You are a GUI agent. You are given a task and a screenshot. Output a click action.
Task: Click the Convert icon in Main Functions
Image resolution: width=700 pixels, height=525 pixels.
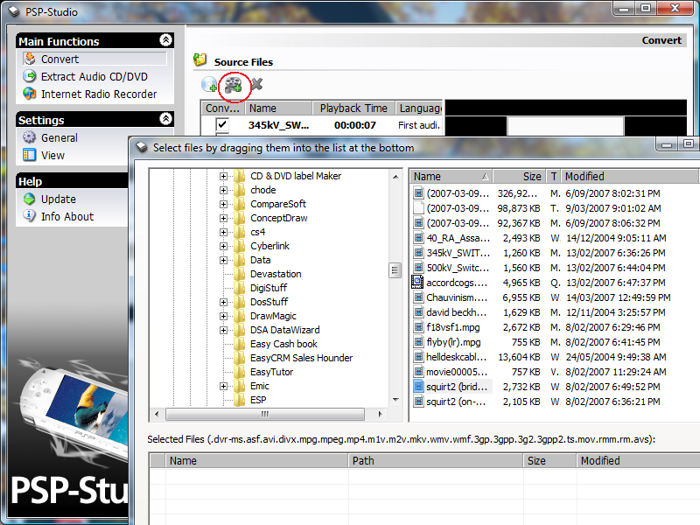29,58
